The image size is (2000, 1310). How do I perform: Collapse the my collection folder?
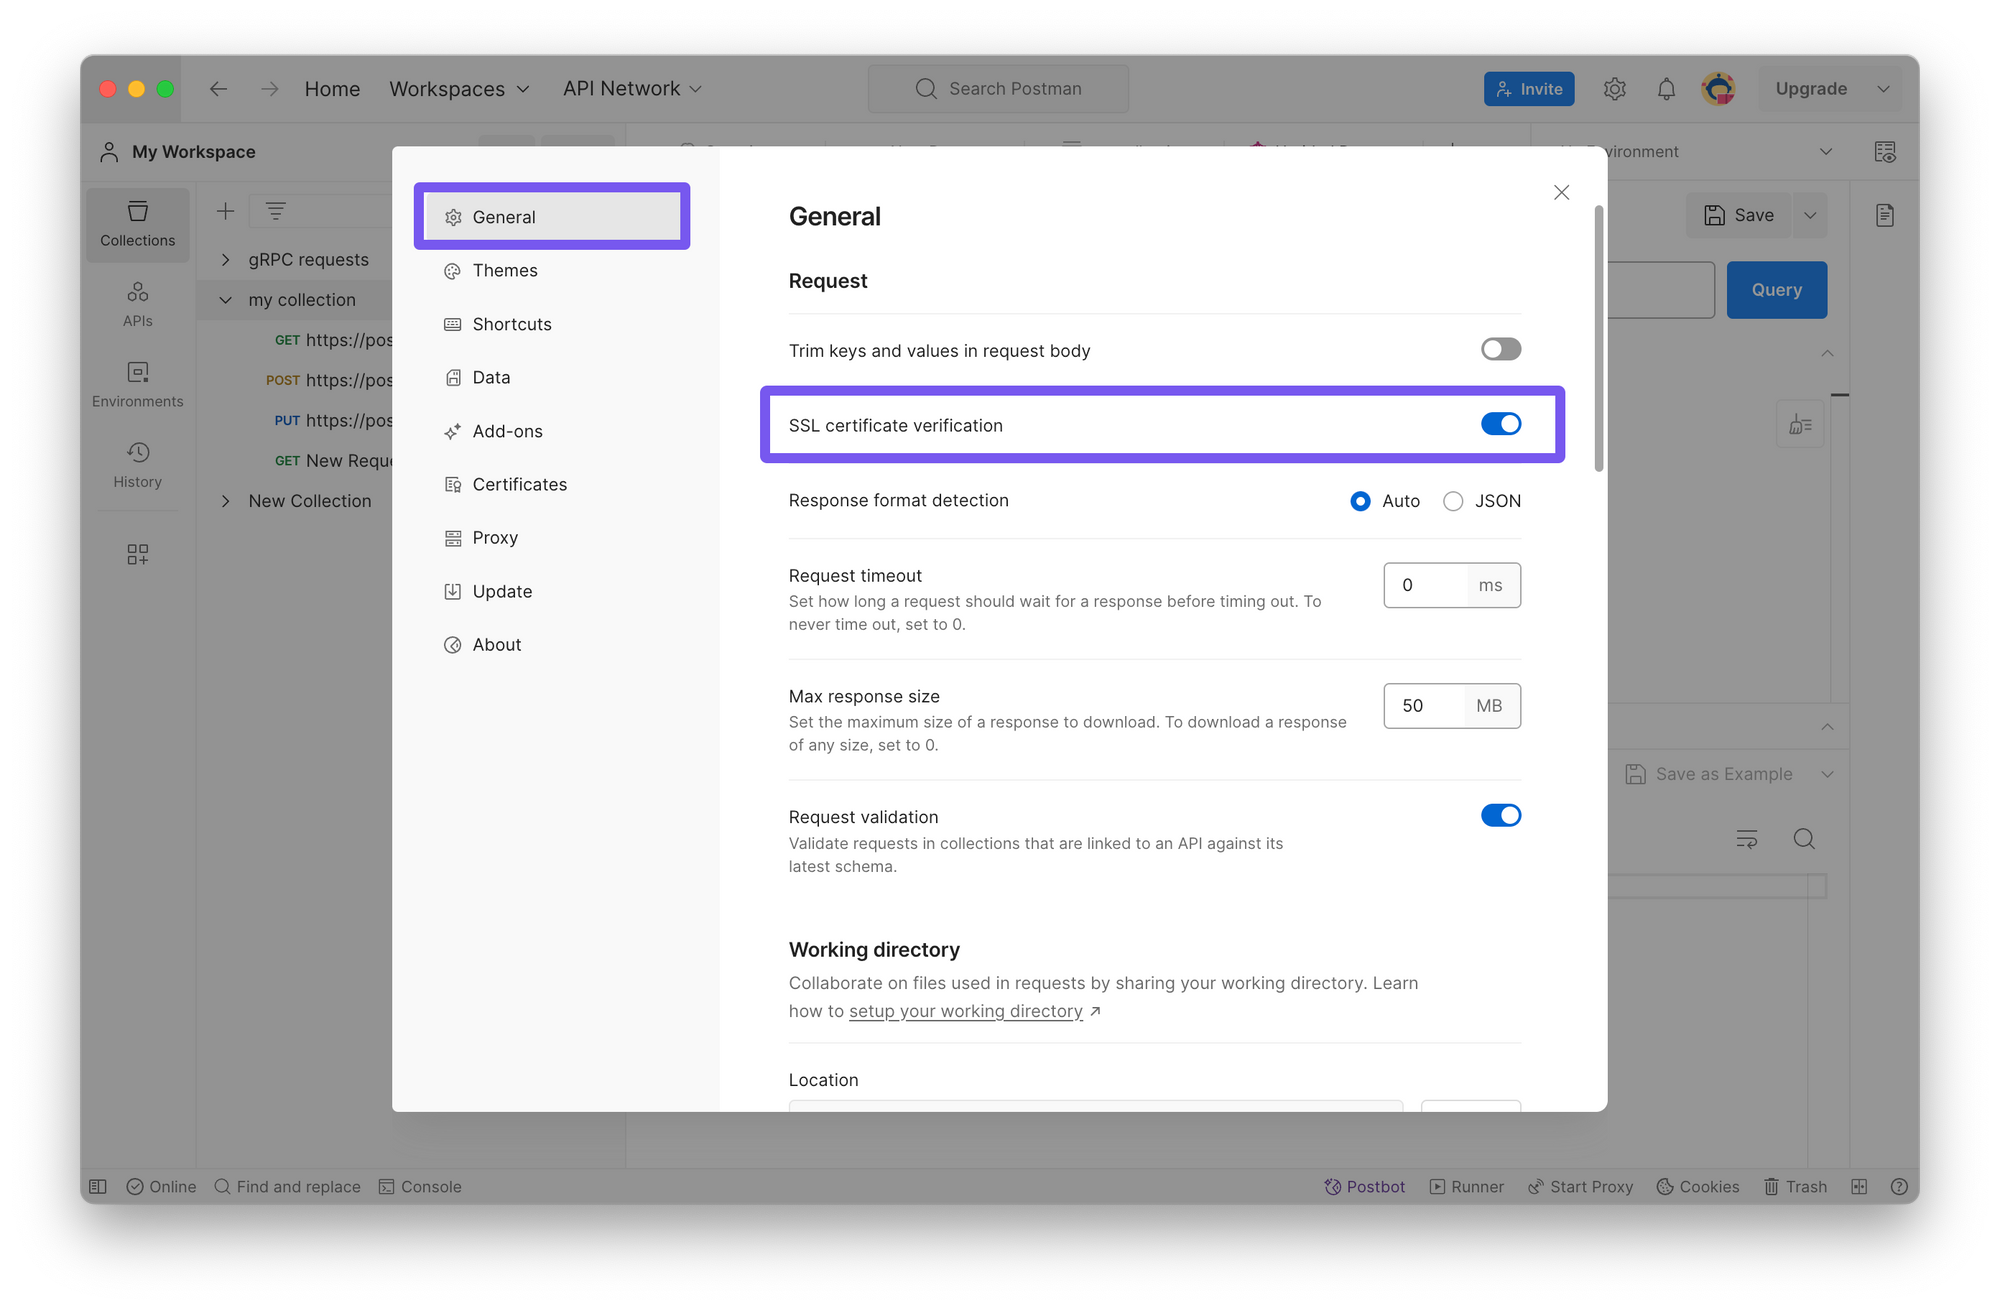pos(226,300)
